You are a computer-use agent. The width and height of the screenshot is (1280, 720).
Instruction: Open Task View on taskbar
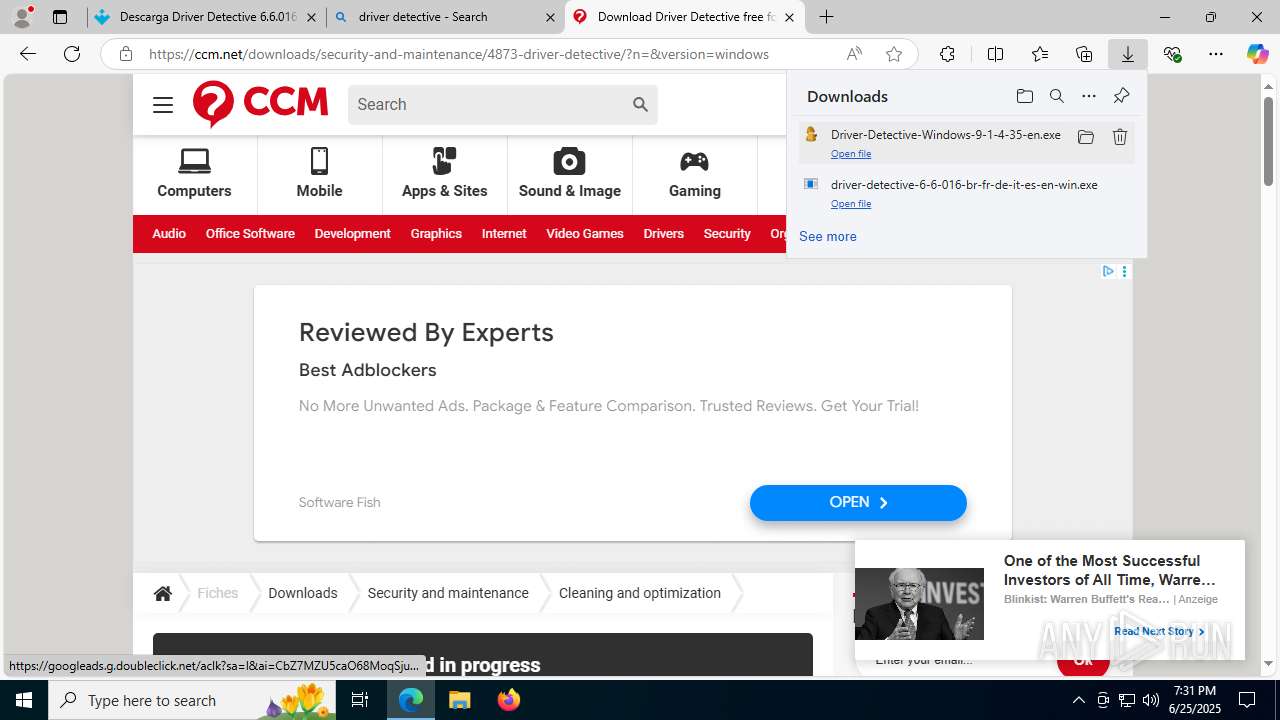pos(360,700)
